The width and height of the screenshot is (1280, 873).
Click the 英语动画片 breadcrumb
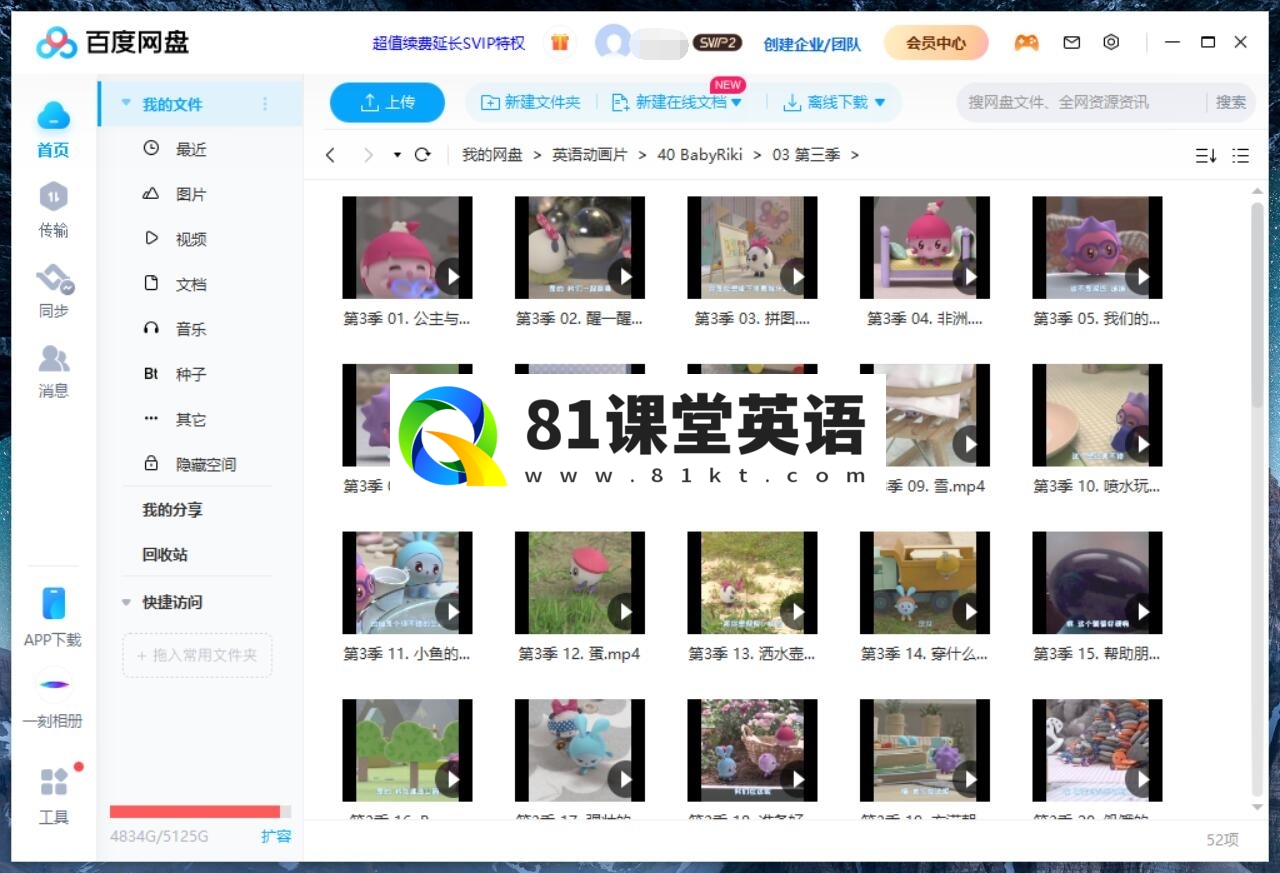pyautogui.click(x=590, y=155)
